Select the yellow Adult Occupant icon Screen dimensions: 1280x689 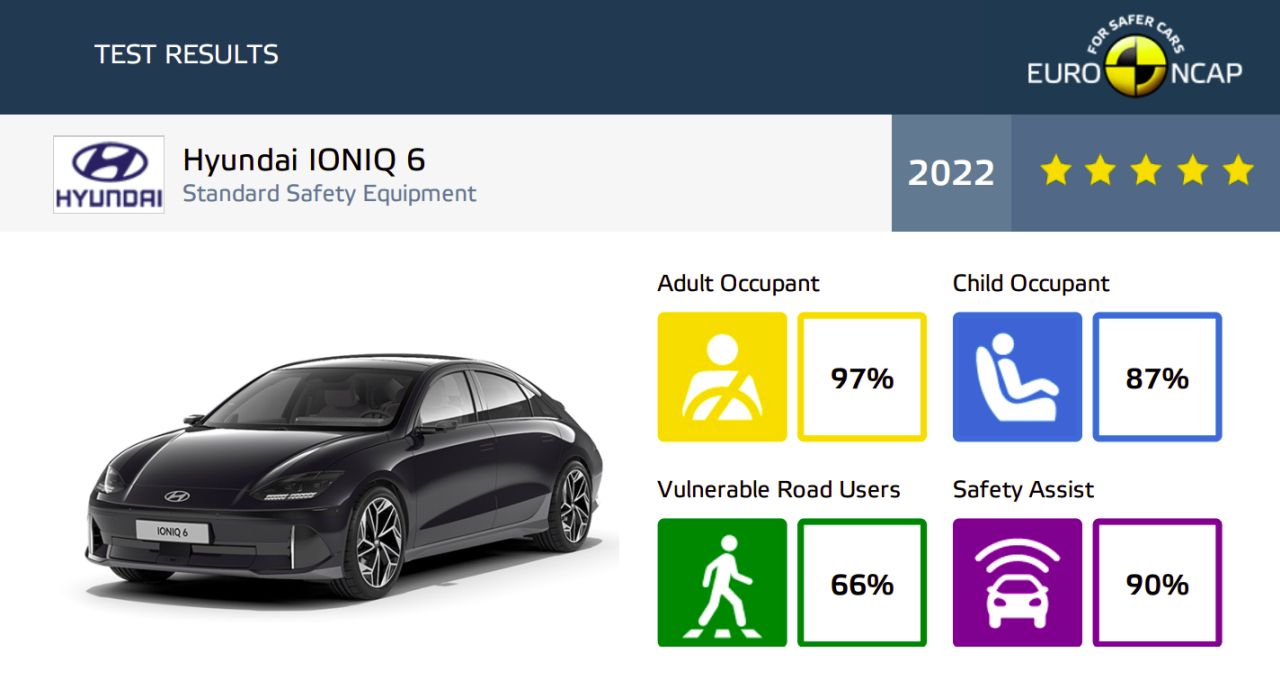click(x=722, y=377)
